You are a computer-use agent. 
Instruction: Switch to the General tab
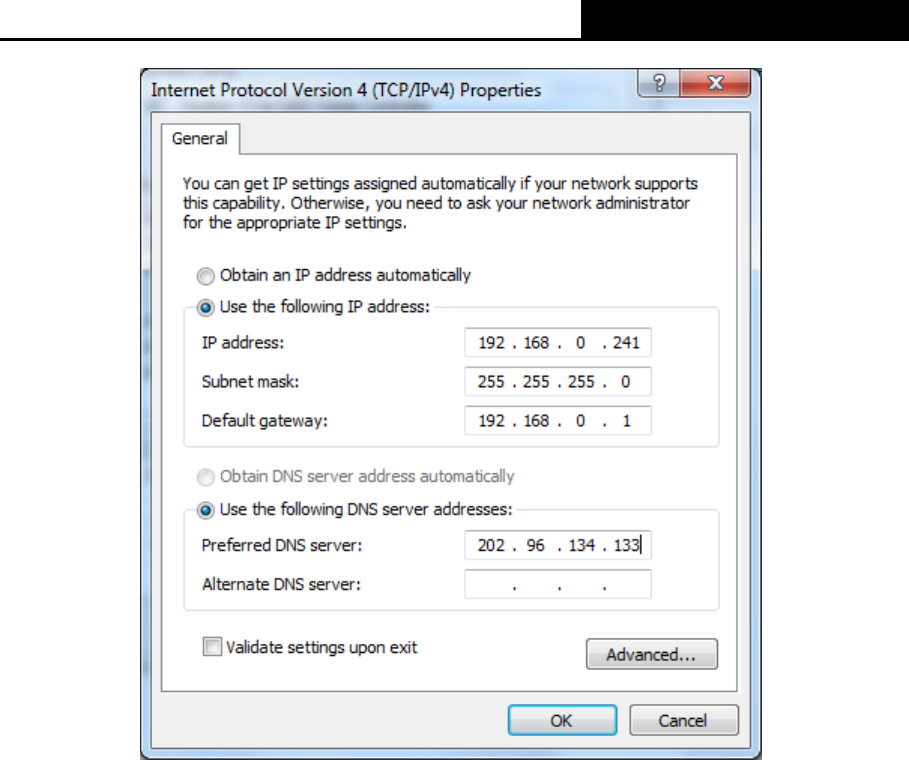point(200,139)
